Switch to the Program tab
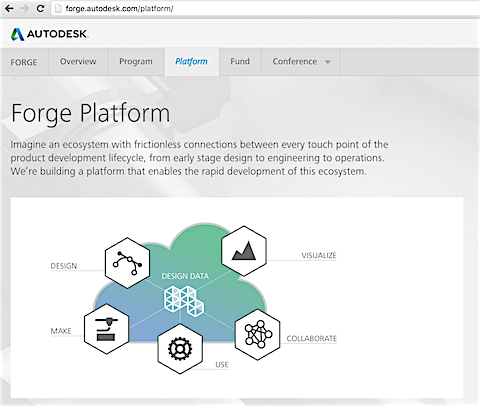The width and height of the screenshot is (480, 406). coord(136,62)
